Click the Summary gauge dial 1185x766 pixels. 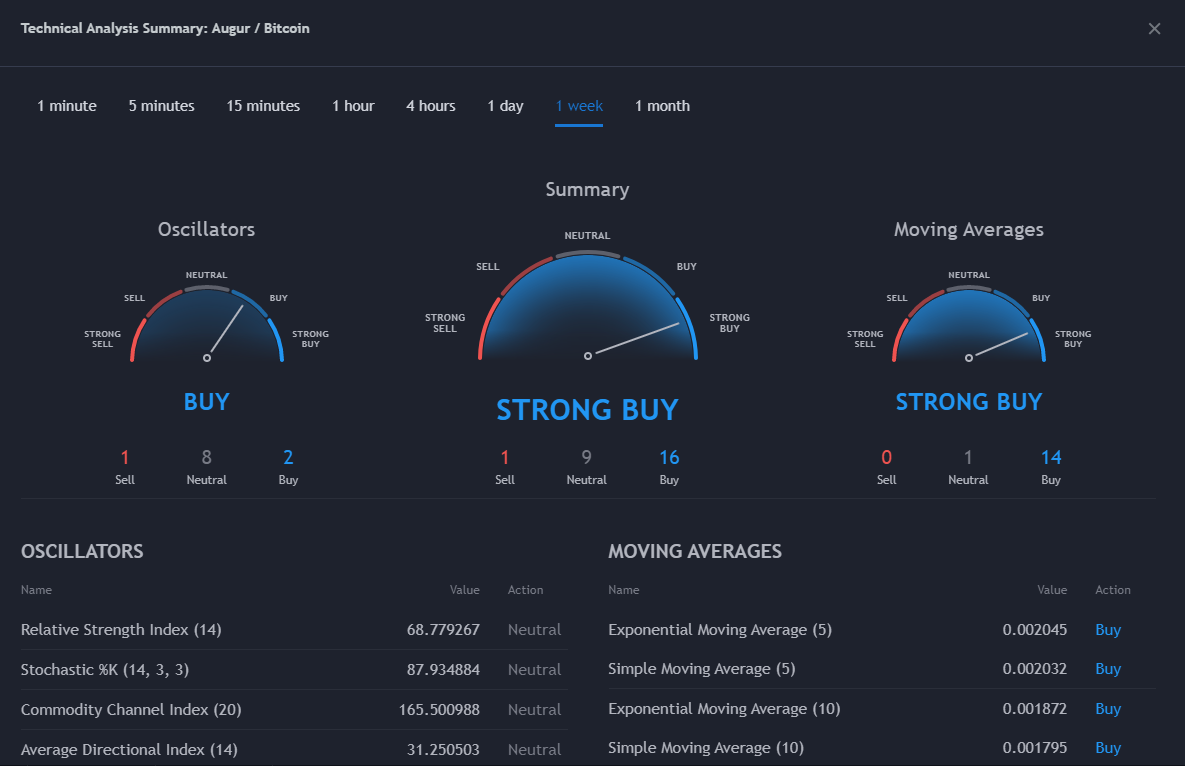pyautogui.click(x=587, y=307)
